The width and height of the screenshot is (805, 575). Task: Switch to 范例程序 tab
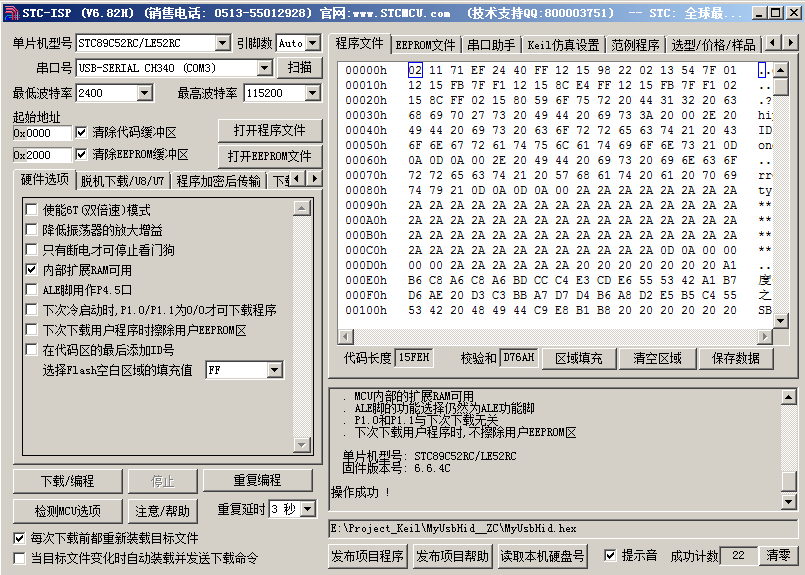click(x=636, y=45)
